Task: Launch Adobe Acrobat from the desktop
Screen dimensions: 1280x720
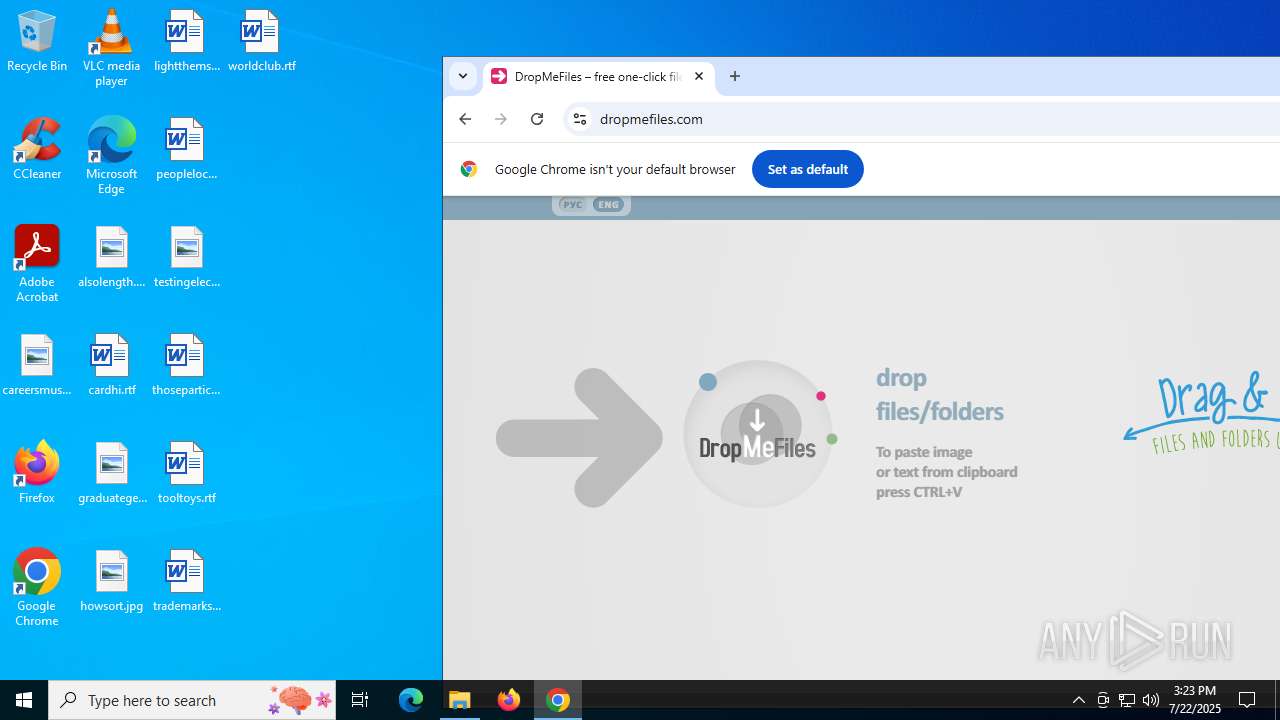Action: pos(37,264)
